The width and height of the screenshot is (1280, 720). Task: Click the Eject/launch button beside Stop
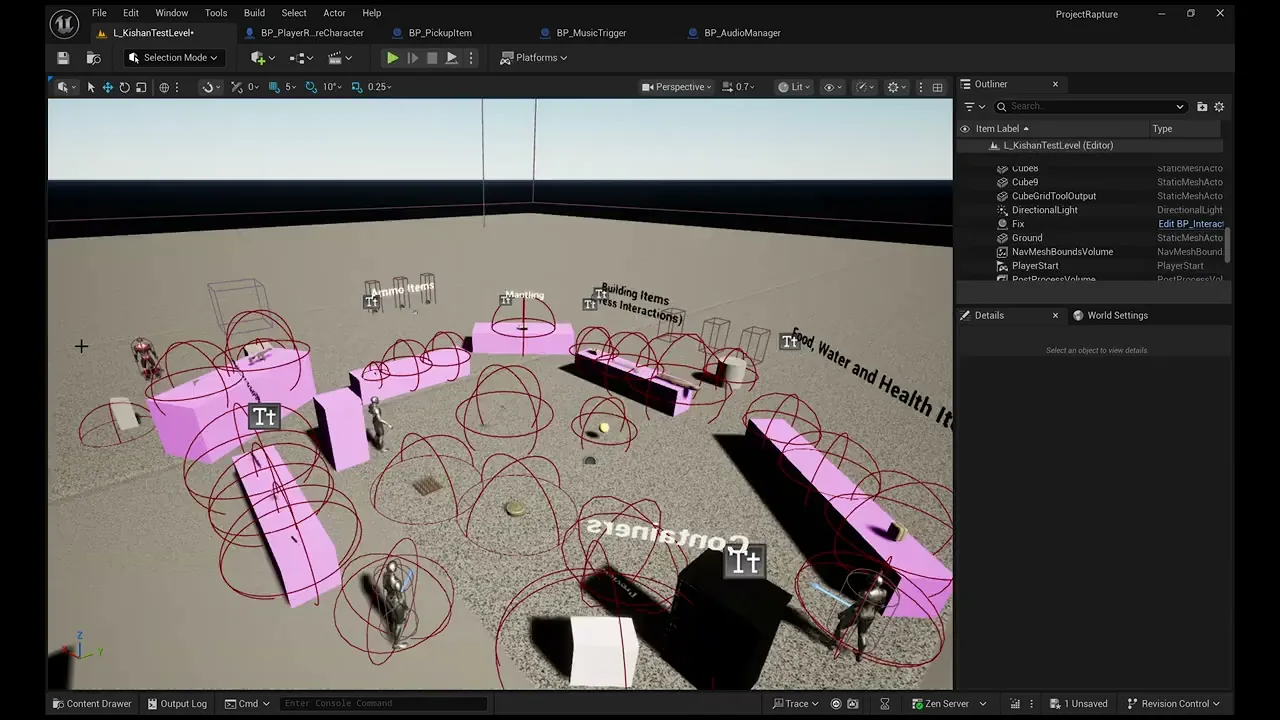pos(452,58)
